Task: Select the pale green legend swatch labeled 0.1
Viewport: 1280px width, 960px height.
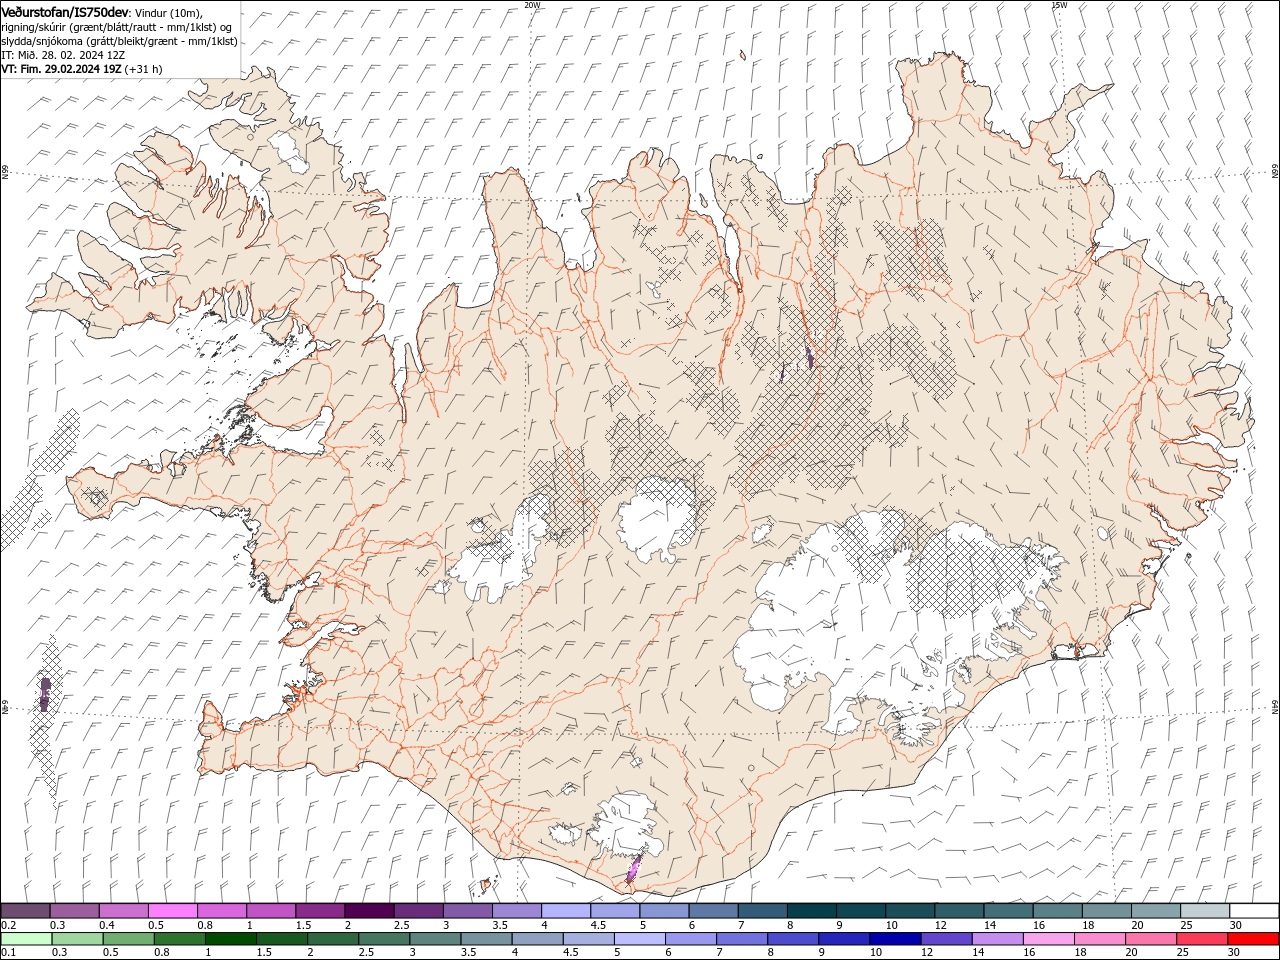Action: (x=26, y=939)
